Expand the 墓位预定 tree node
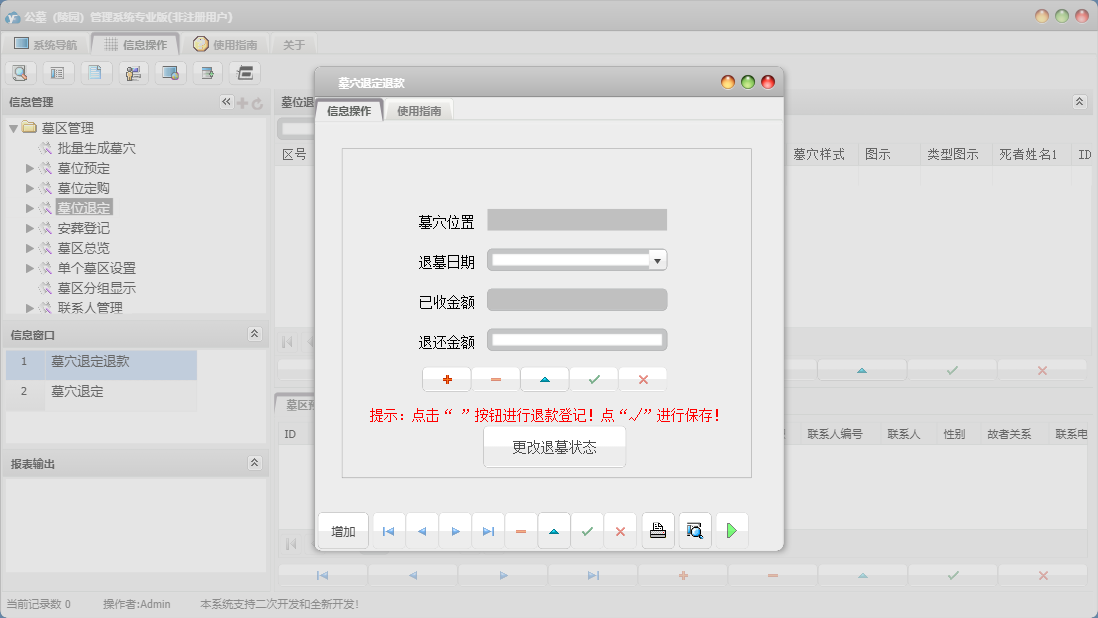Viewport: 1098px width, 618px height. pyautogui.click(x=30, y=168)
